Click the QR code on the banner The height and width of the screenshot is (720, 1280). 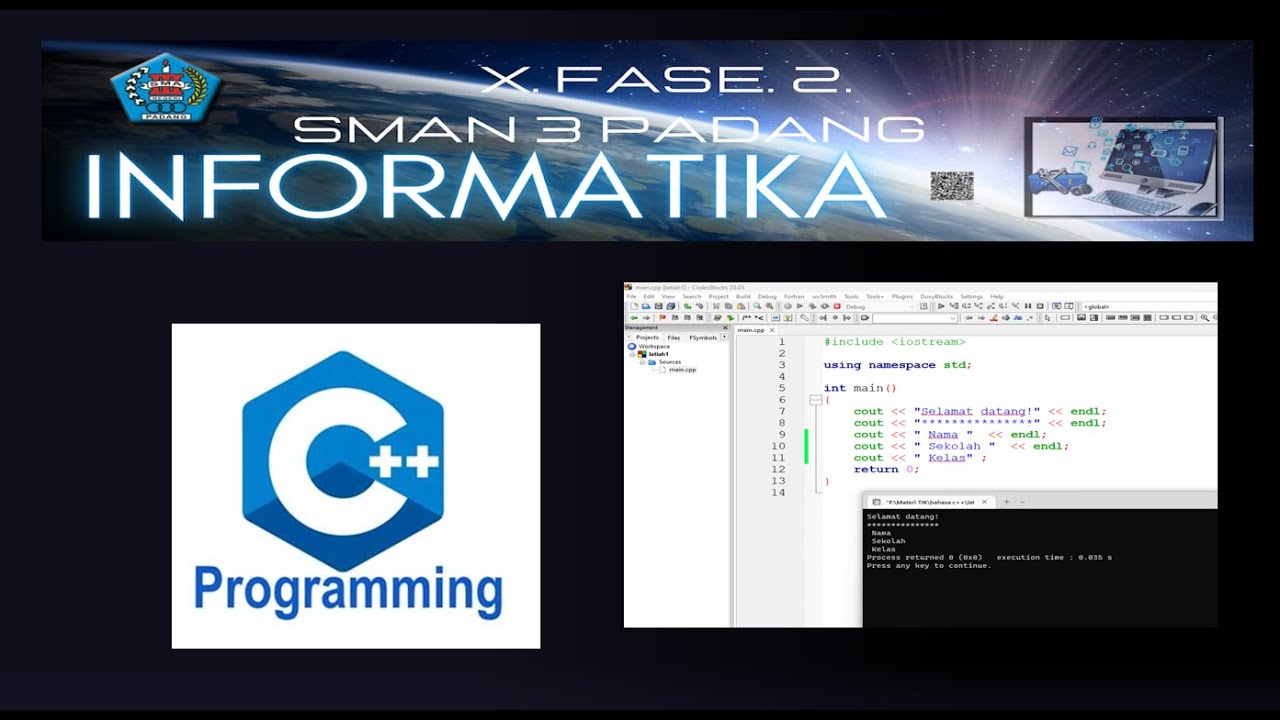coord(952,186)
